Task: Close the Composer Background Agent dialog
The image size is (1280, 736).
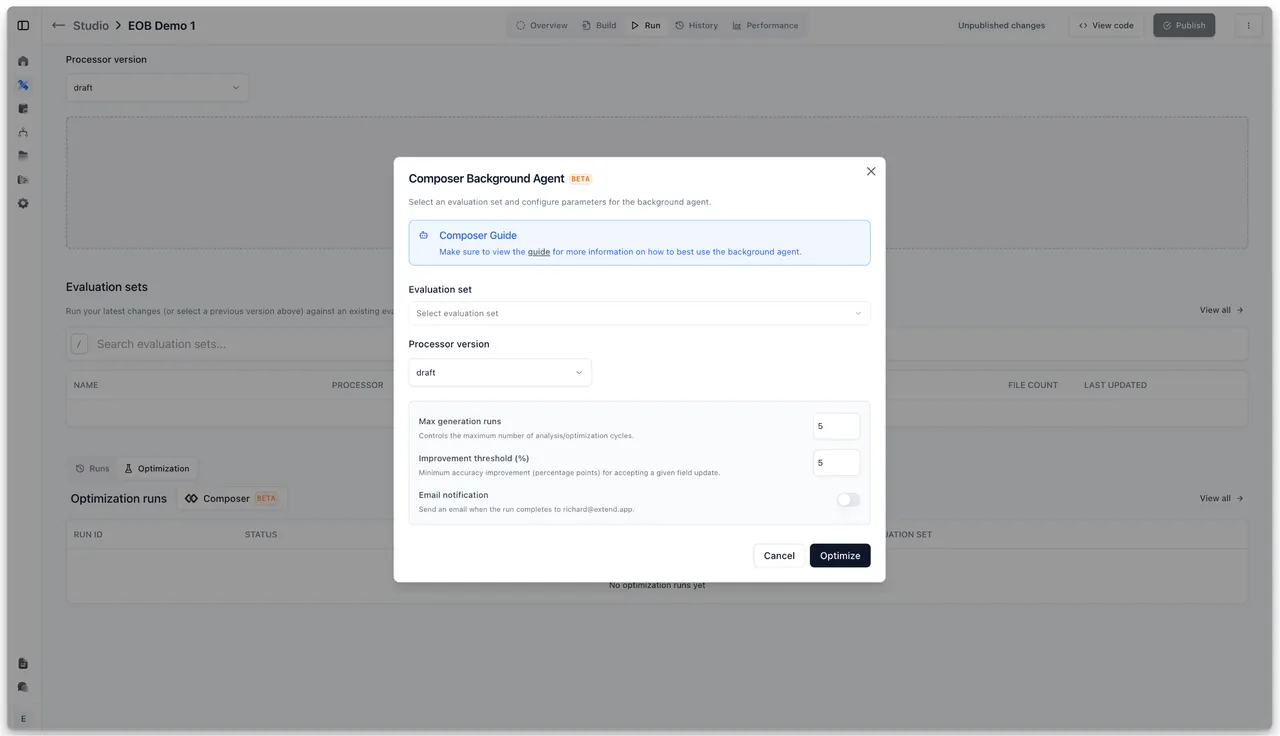Action: click(x=871, y=171)
